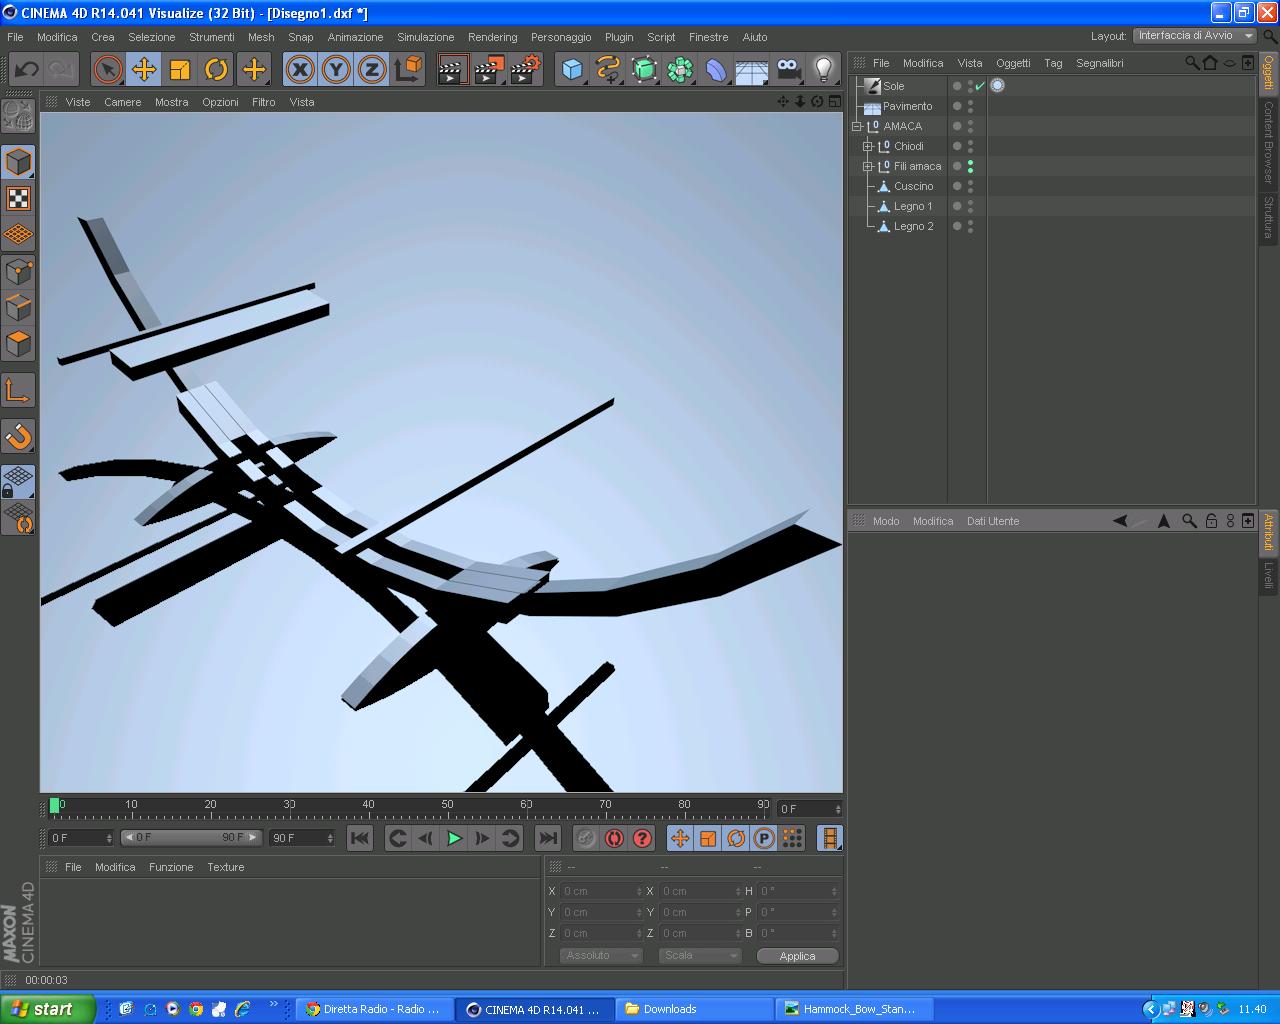Select the Scale tool in top toolbar
The width and height of the screenshot is (1280, 1024).
180,69
